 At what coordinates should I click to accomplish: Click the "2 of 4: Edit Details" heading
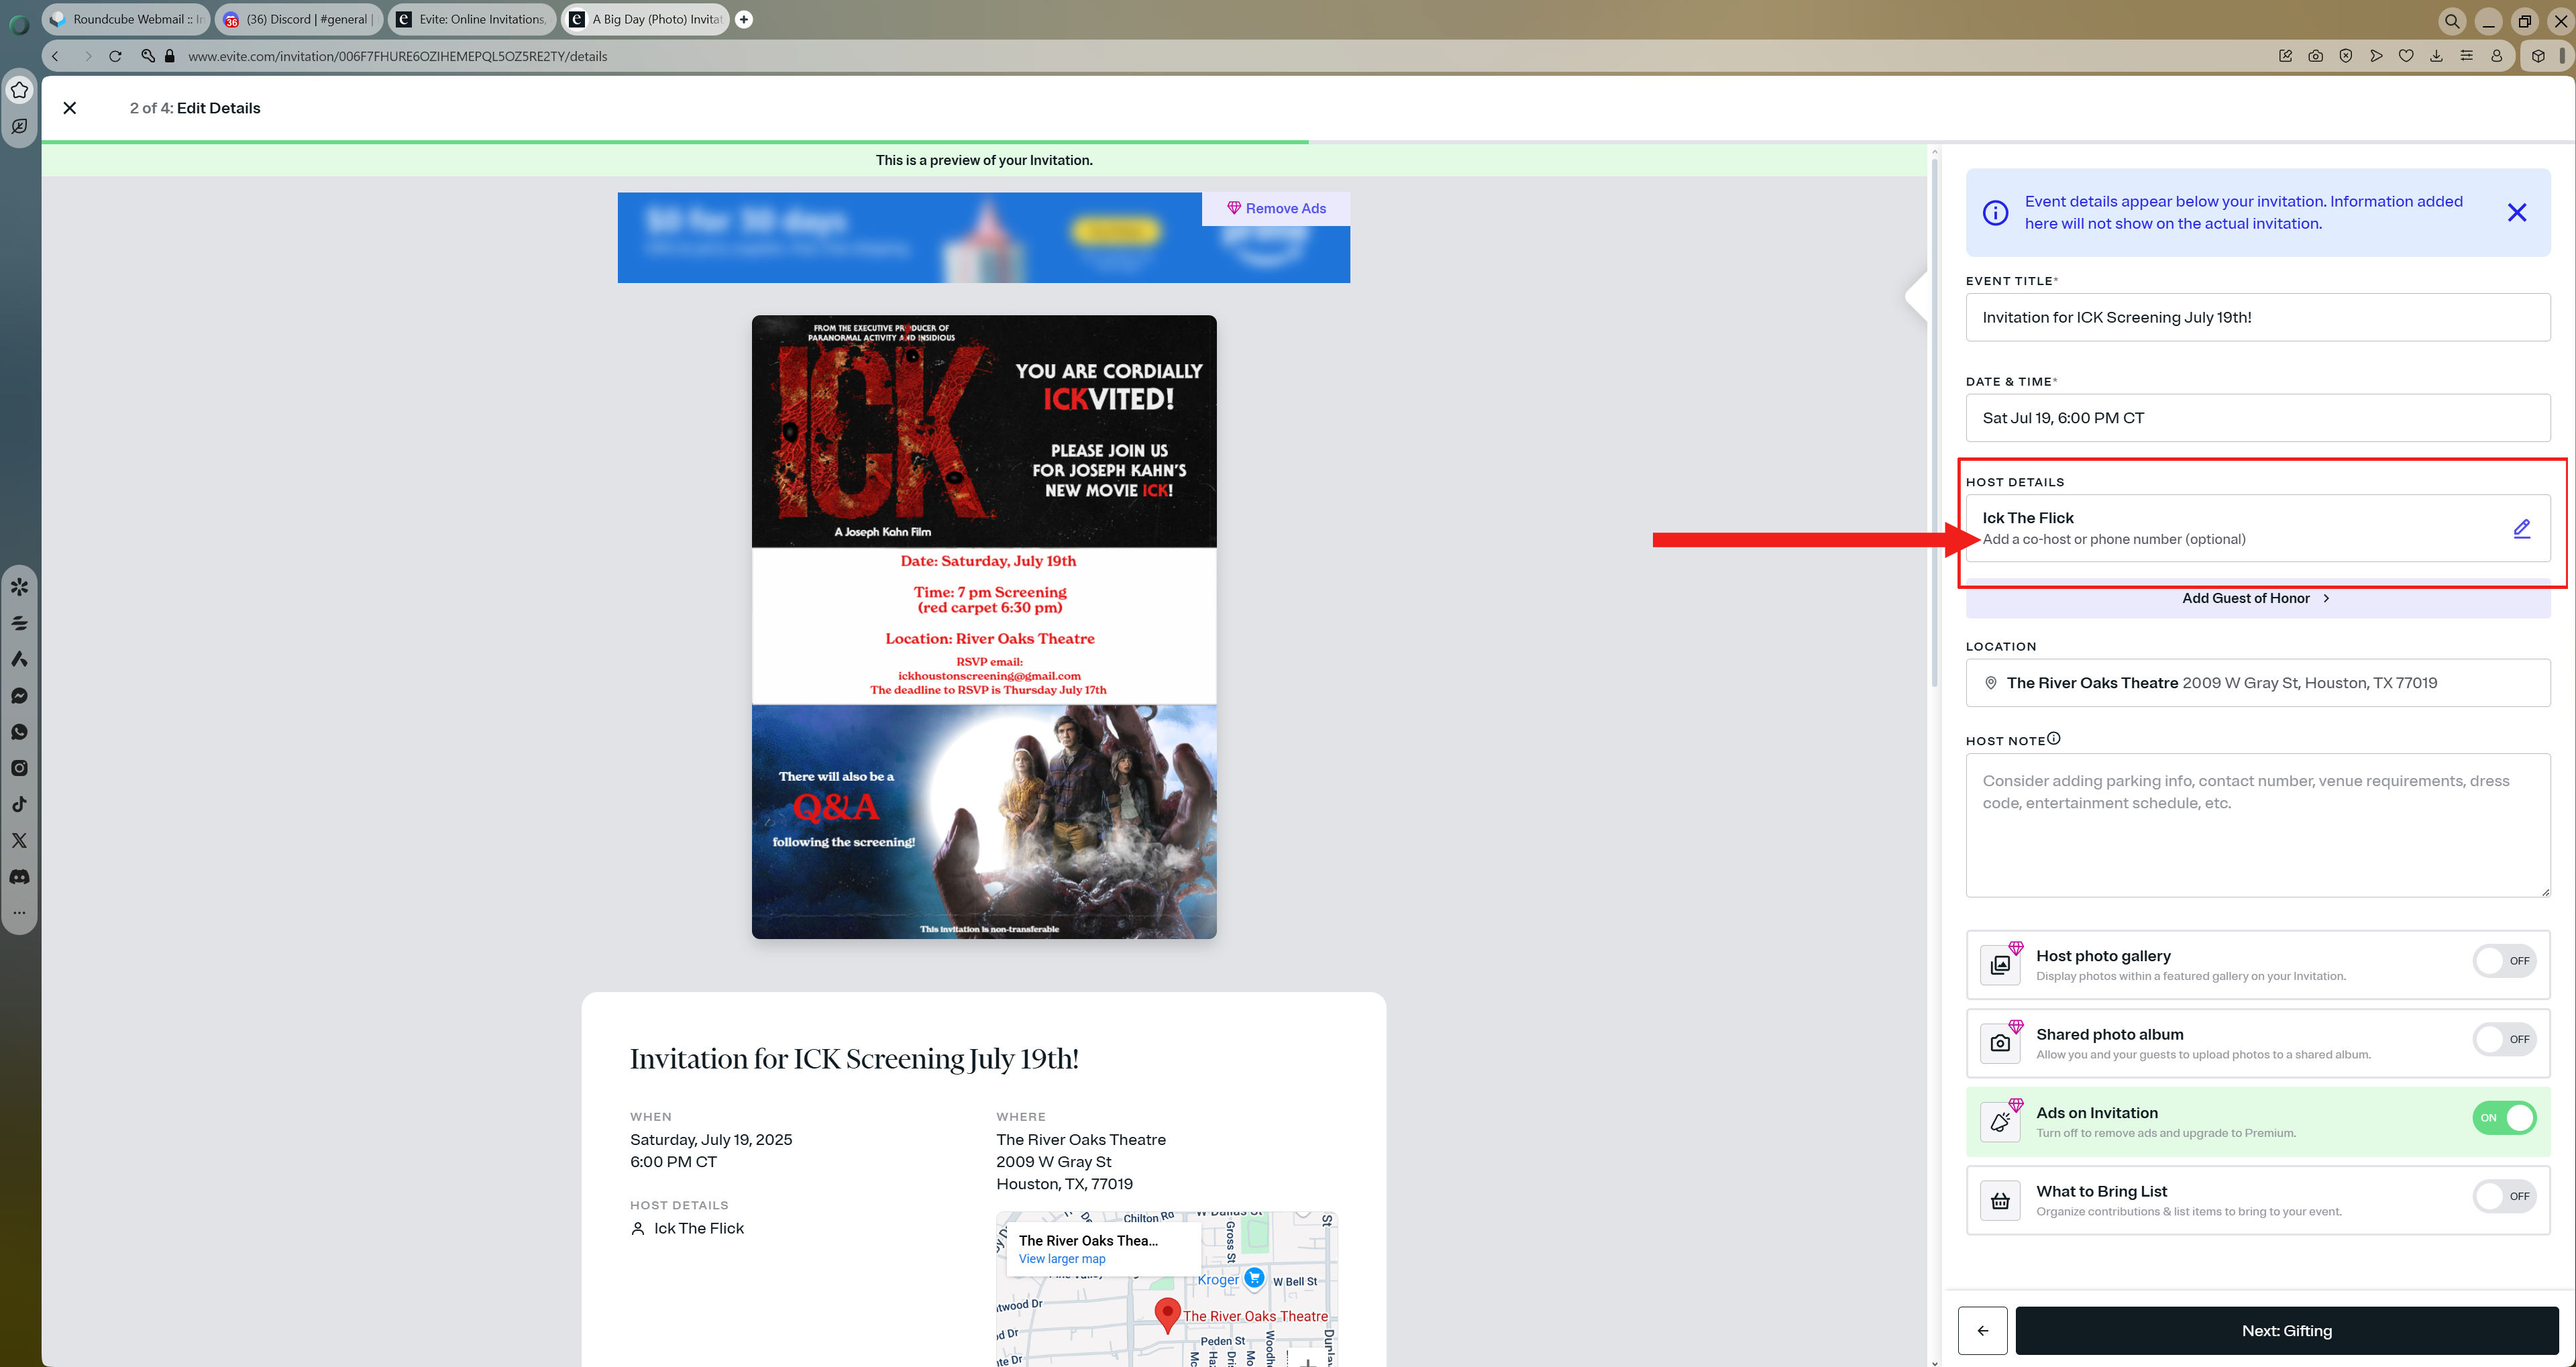click(195, 108)
